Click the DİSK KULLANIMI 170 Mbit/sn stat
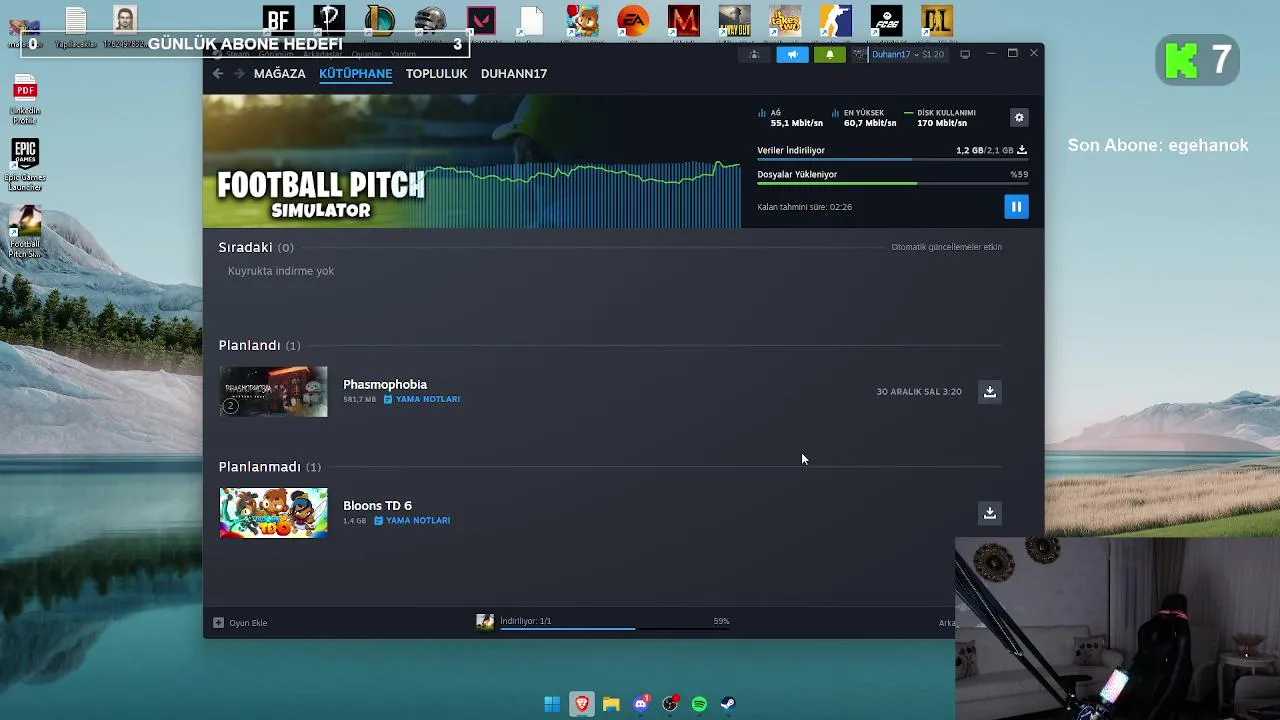This screenshot has height=720, width=1280. tap(940, 118)
